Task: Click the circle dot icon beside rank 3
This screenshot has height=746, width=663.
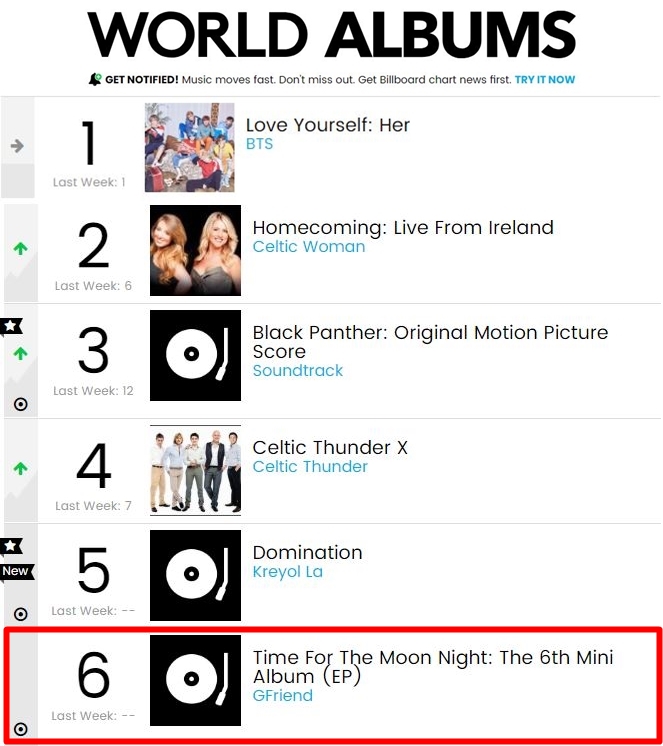Action: 21,404
